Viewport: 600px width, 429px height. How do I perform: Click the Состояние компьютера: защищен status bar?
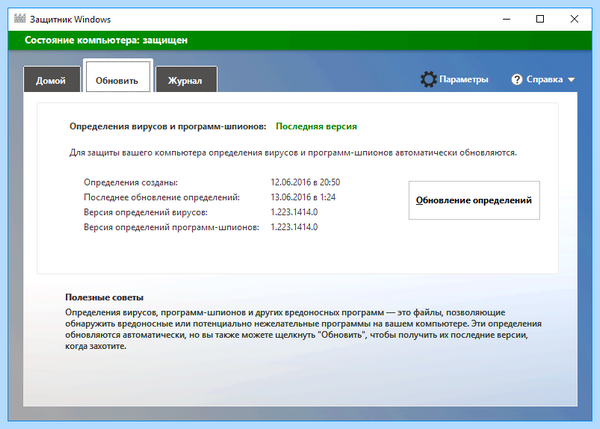tap(300, 40)
